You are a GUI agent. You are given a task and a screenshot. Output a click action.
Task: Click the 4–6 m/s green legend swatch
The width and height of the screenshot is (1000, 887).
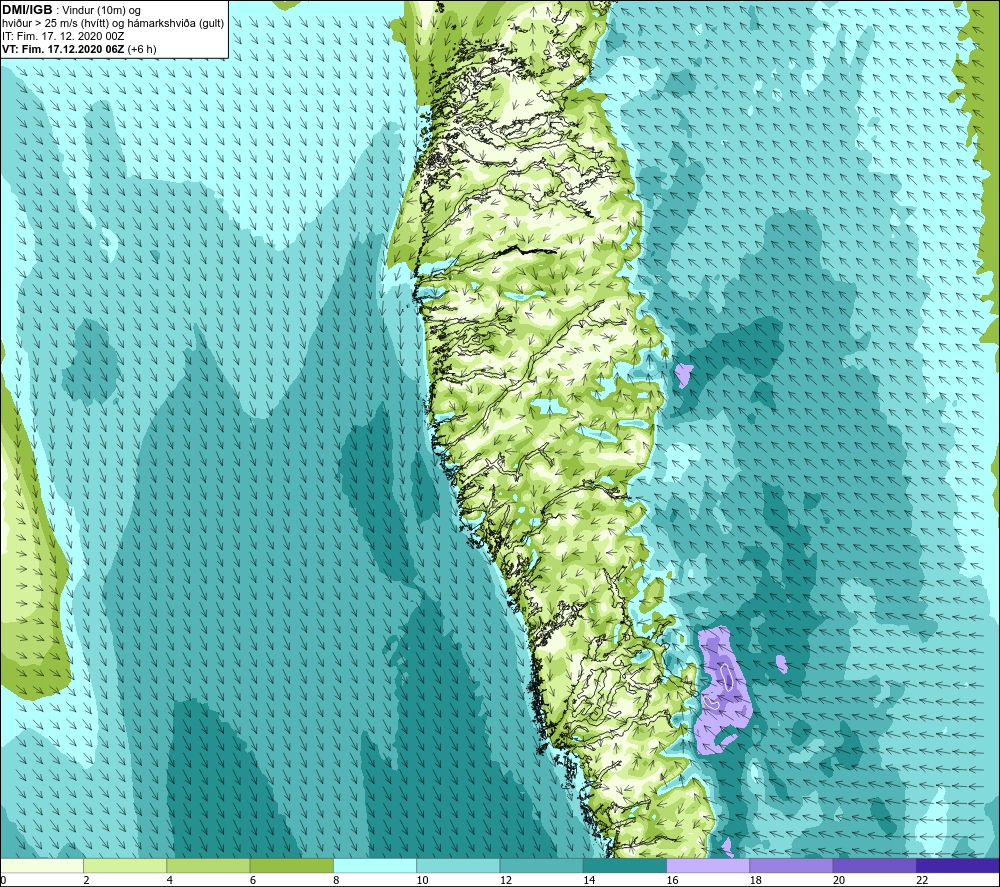(x=209, y=865)
